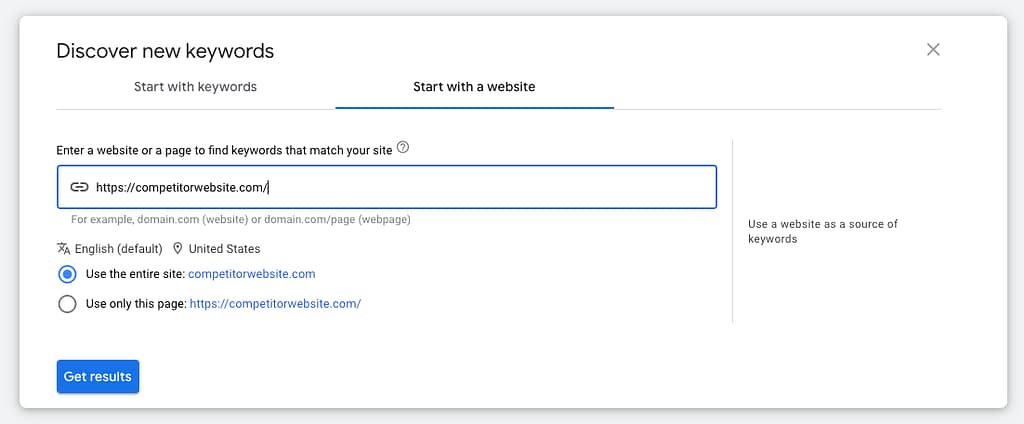
Task: Click the Discover new keywords heading
Action: click(x=165, y=51)
